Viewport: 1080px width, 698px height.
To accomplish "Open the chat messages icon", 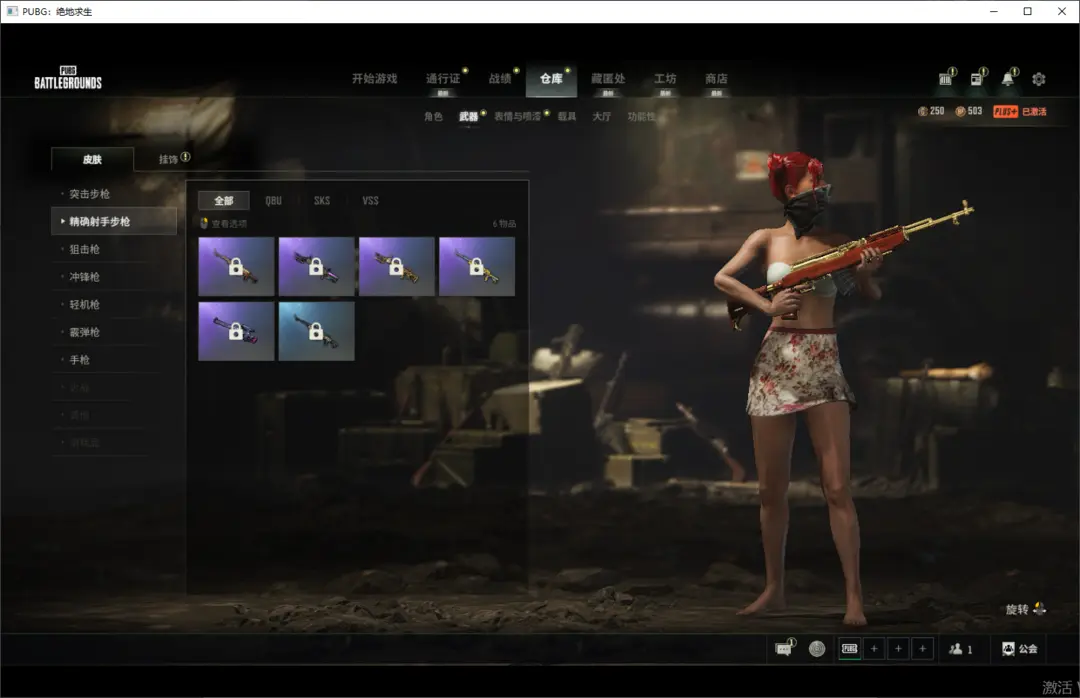I will (783, 648).
